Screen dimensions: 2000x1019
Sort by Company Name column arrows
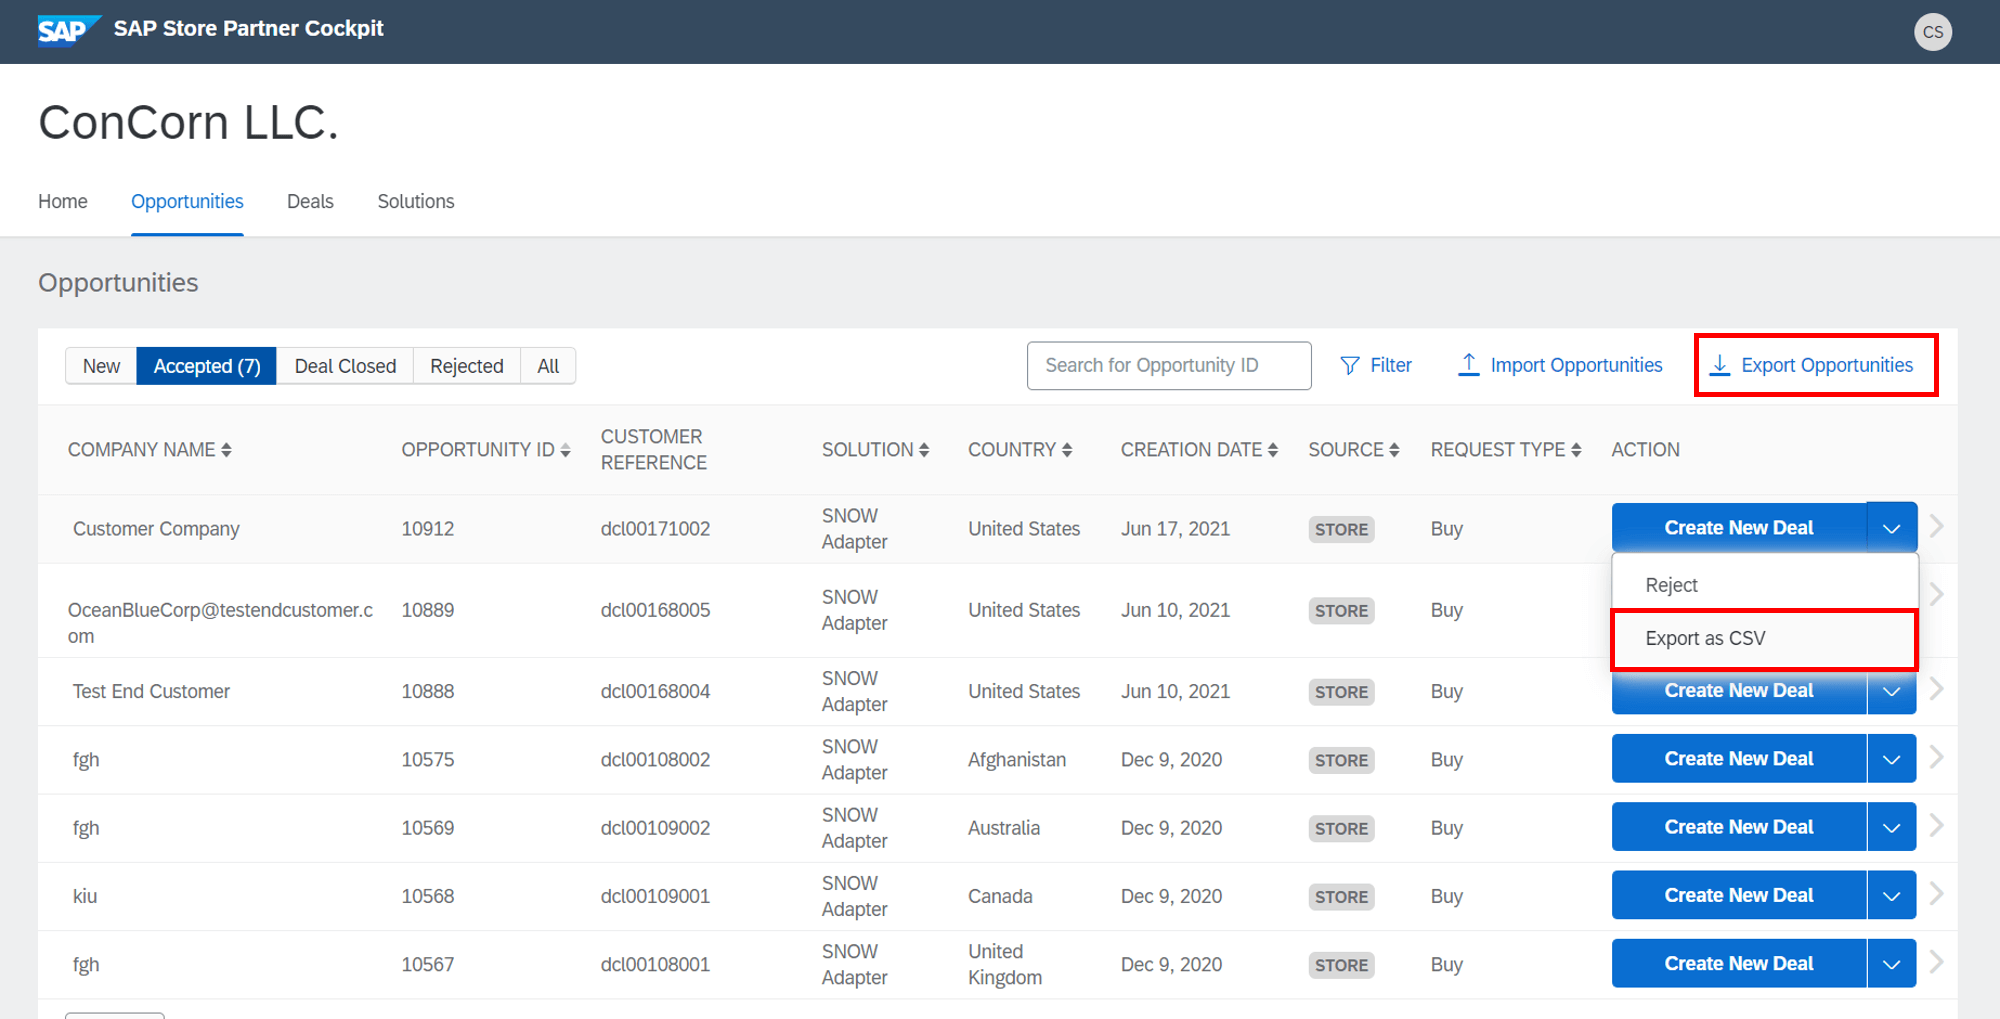click(226, 450)
